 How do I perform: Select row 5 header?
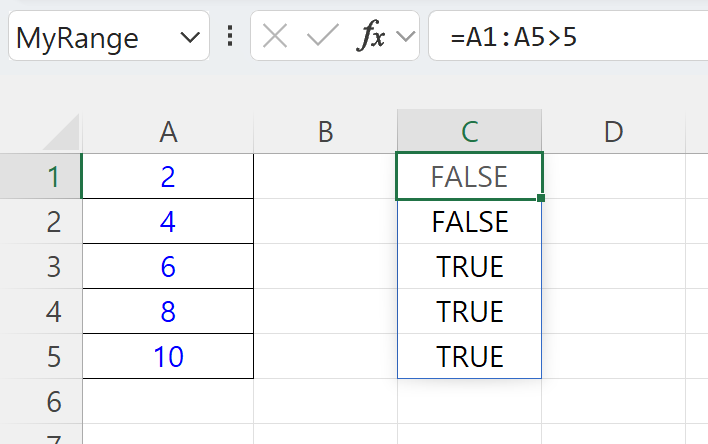pyautogui.click(x=41, y=356)
